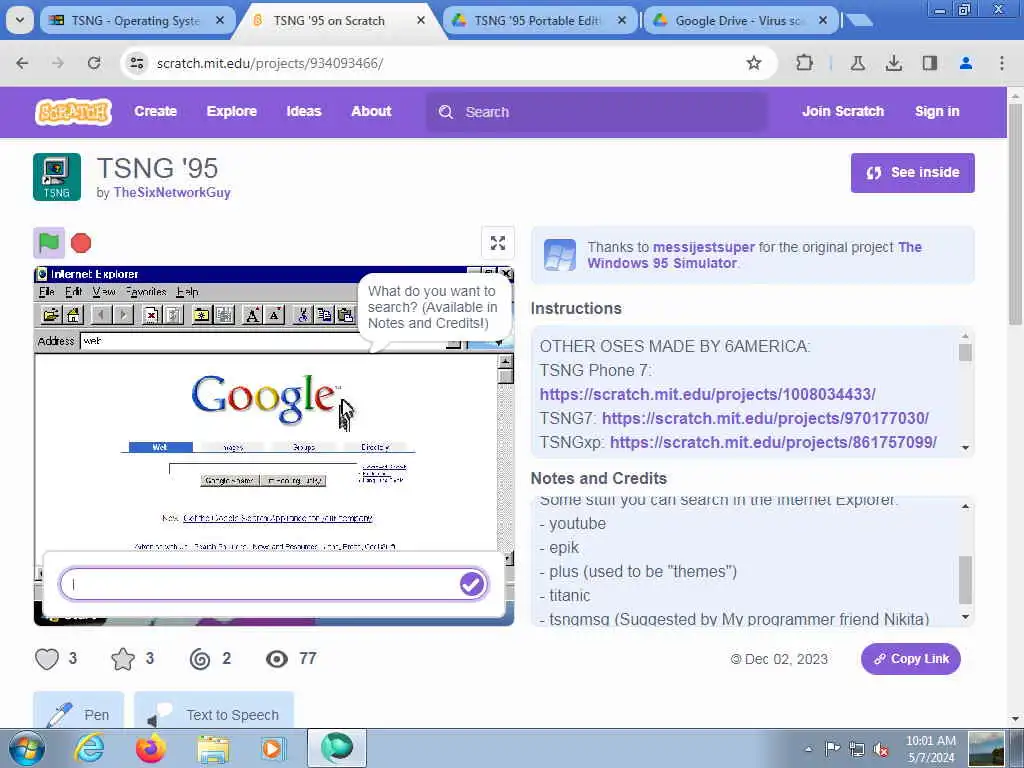Select the Web tab on the Google page
This screenshot has height=768, width=1024.
pos(160,447)
